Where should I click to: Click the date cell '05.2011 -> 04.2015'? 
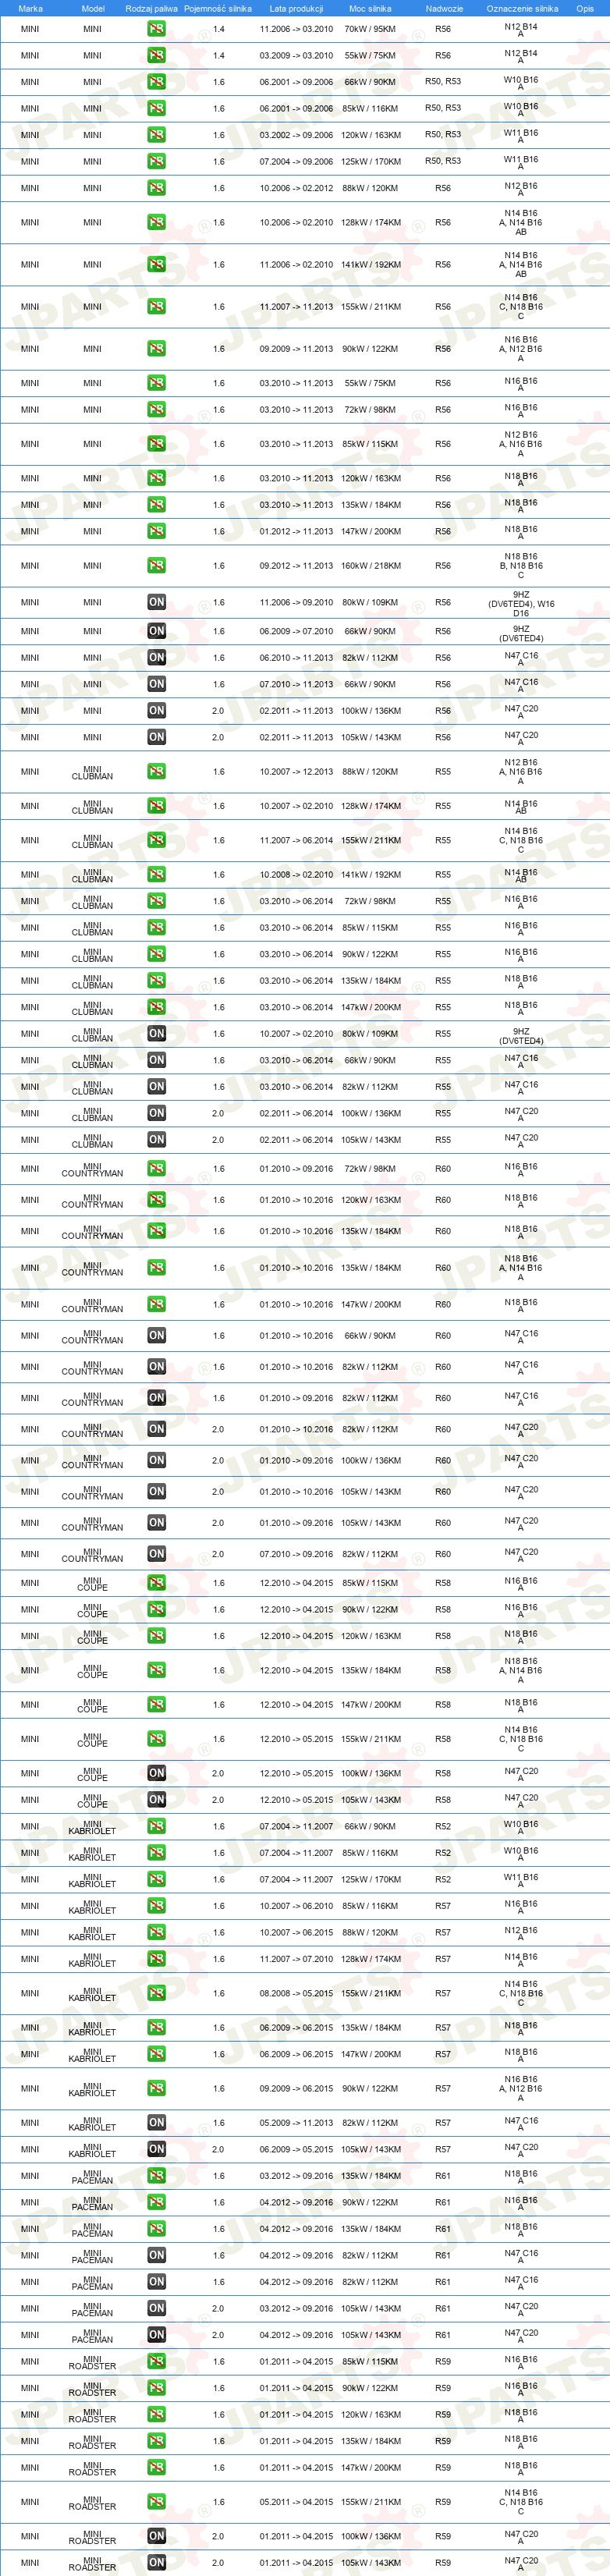[x=296, y=2503]
